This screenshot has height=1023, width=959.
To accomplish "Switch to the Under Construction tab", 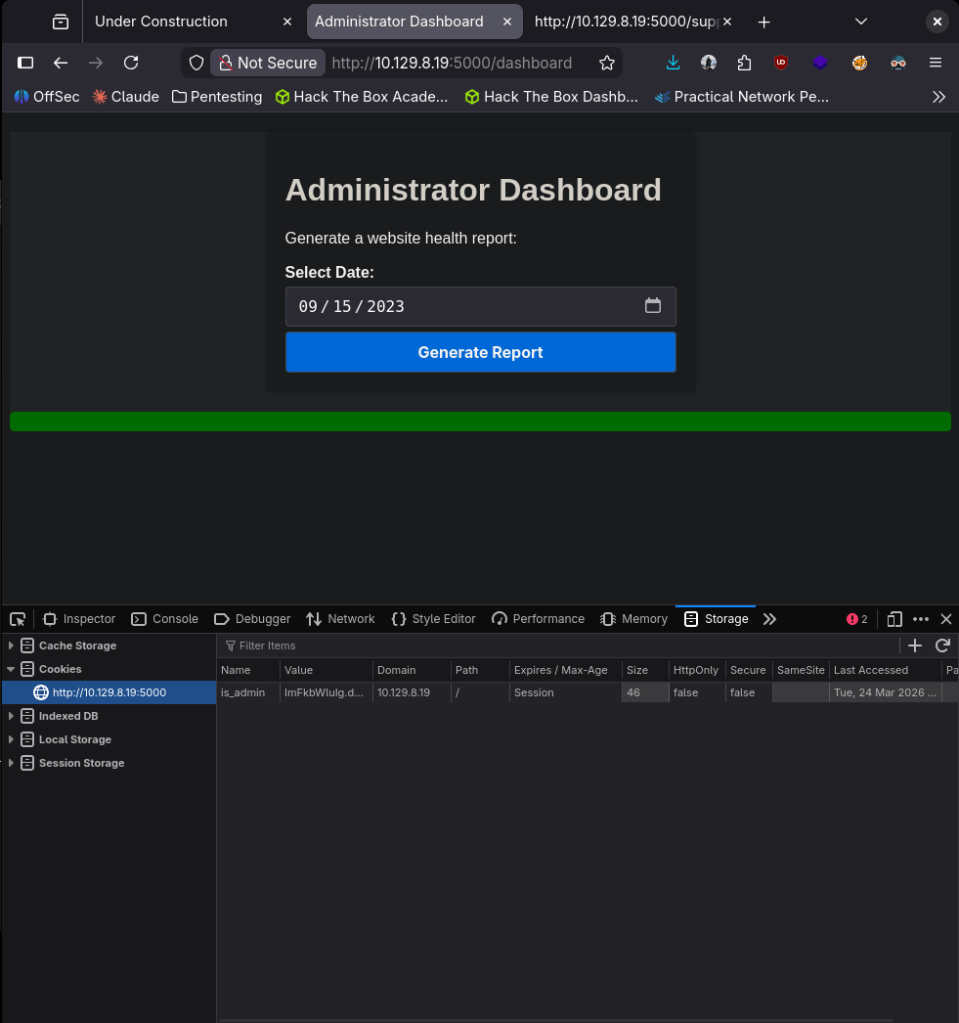I will [x=161, y=21].
